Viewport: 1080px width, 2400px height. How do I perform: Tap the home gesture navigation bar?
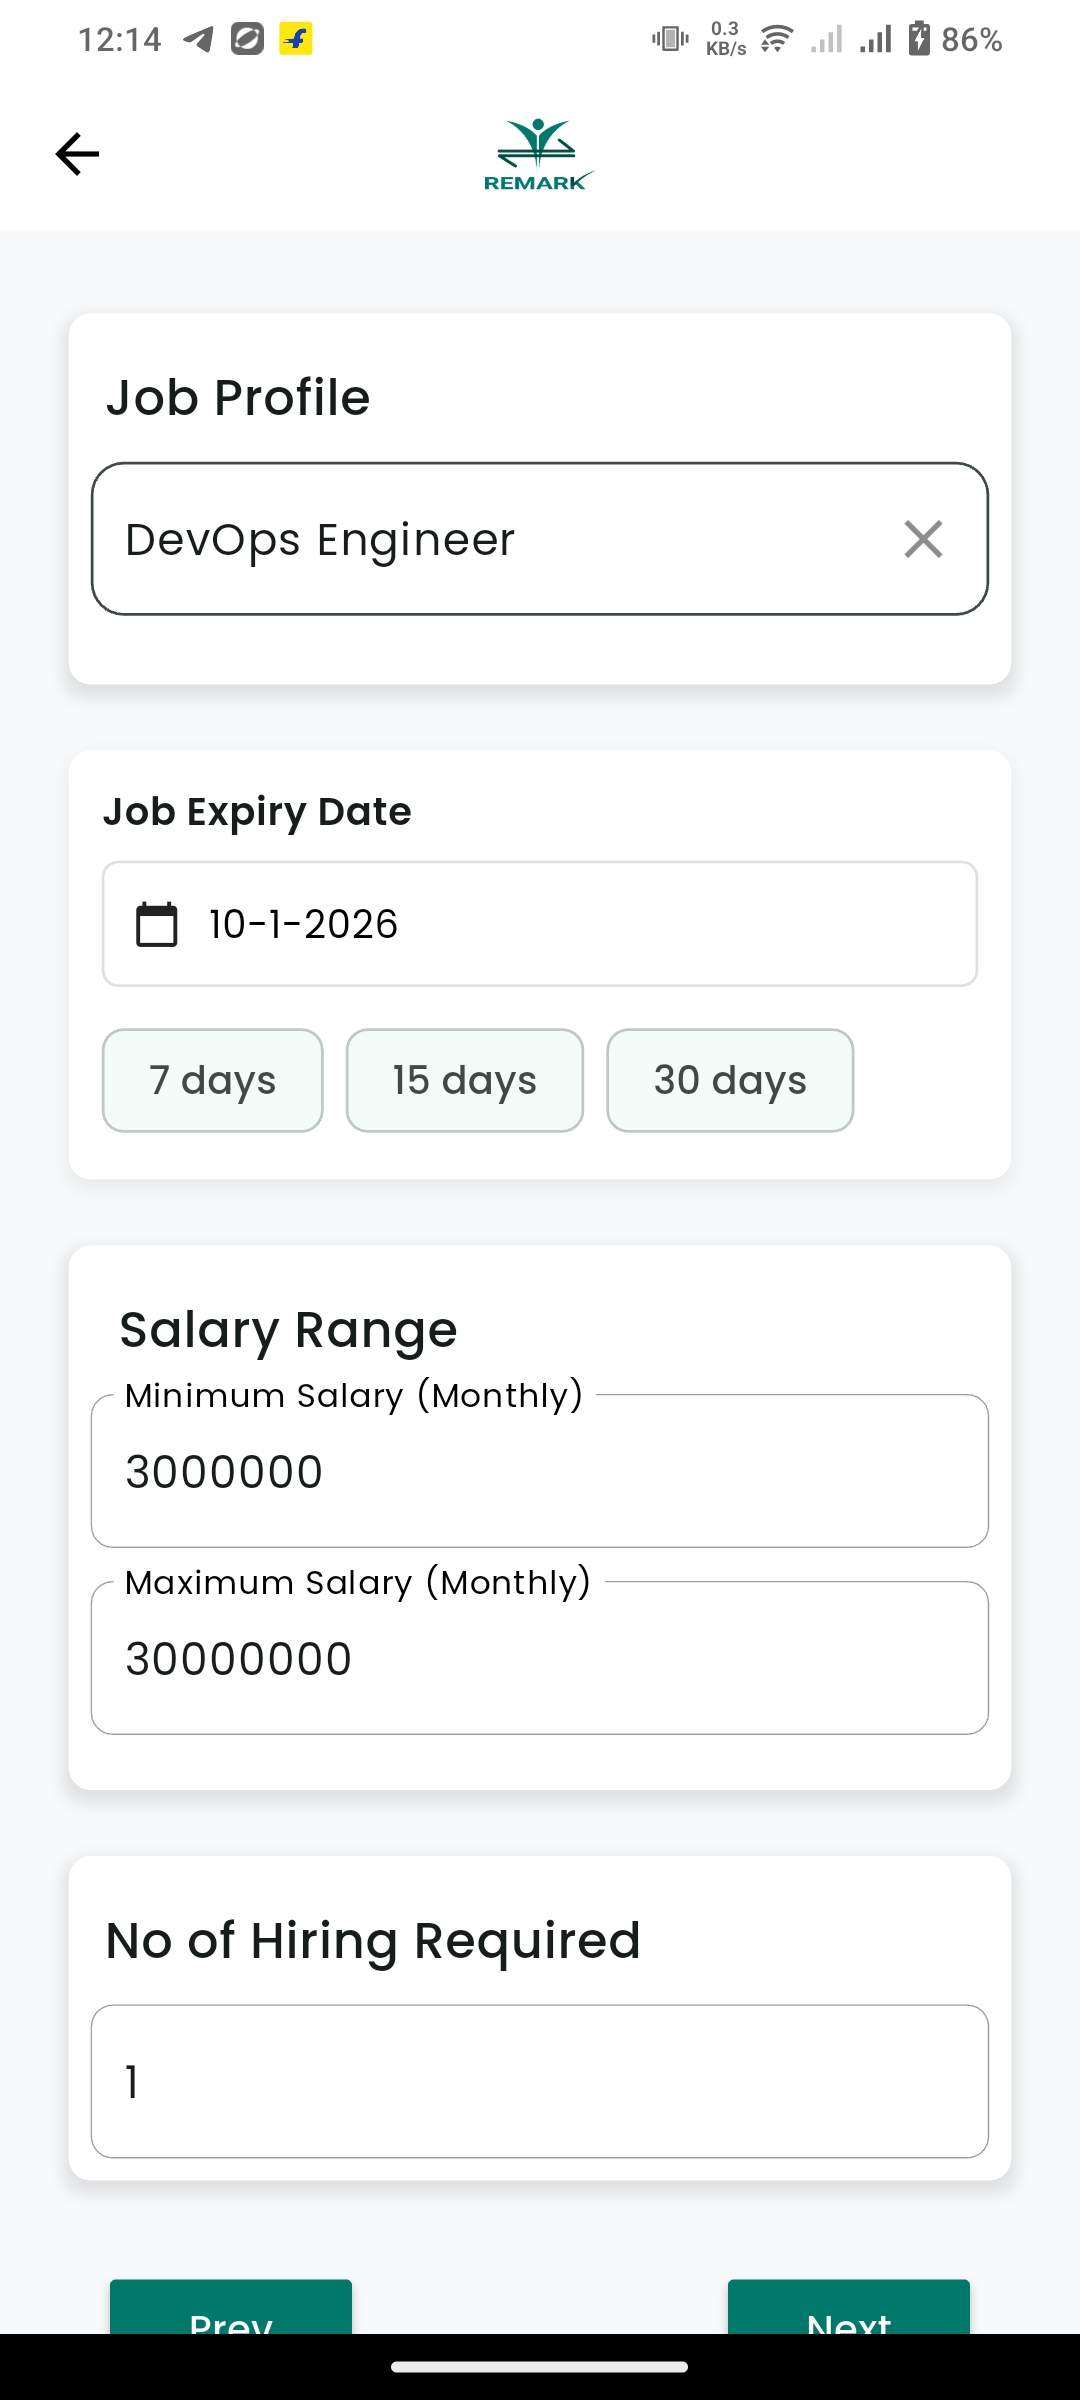tap(540, 2367)
